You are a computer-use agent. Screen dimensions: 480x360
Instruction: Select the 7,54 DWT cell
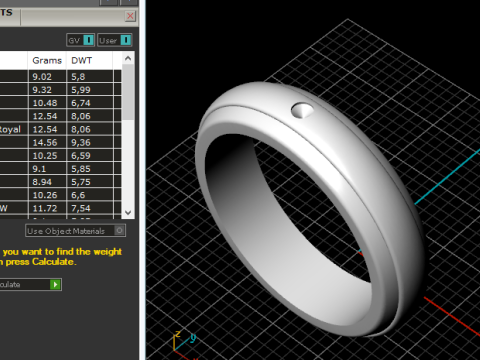coord(90,208)
